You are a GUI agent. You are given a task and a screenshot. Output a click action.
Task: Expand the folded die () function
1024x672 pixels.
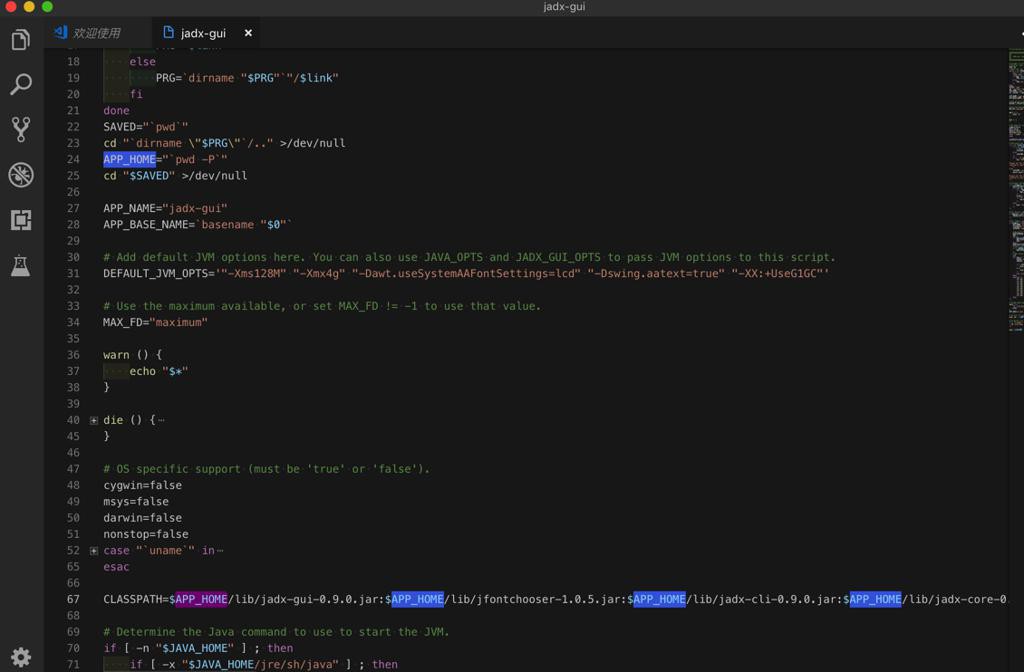pyautogui.click(x=93, y=420)
